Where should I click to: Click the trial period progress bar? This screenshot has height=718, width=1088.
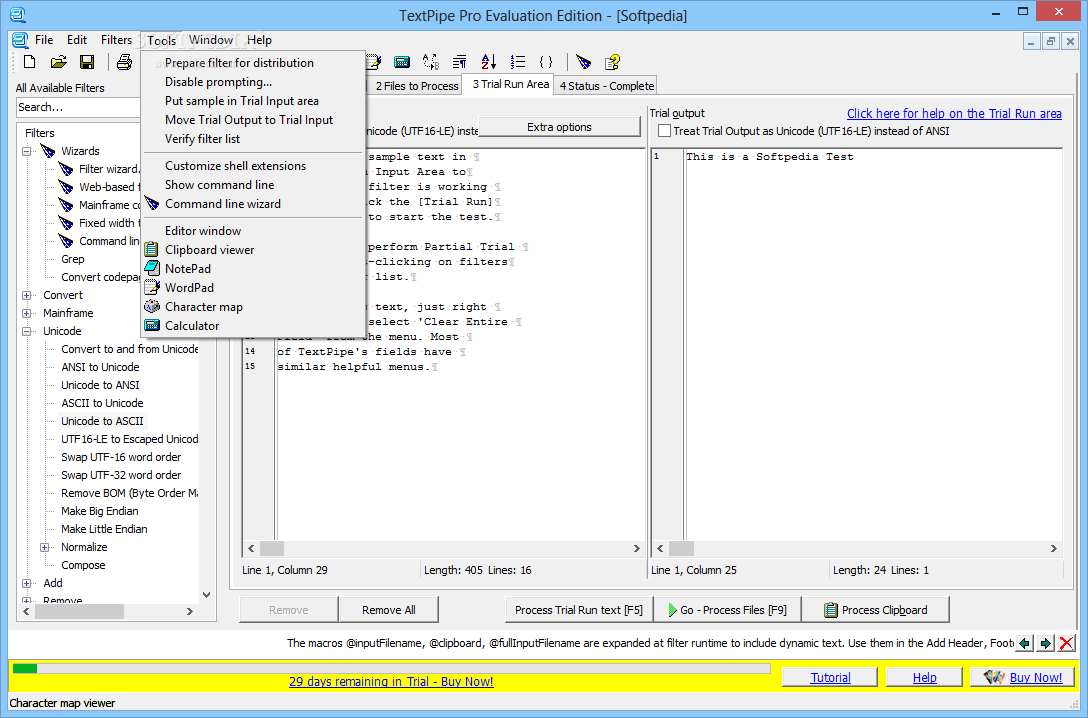pos(391,668)
